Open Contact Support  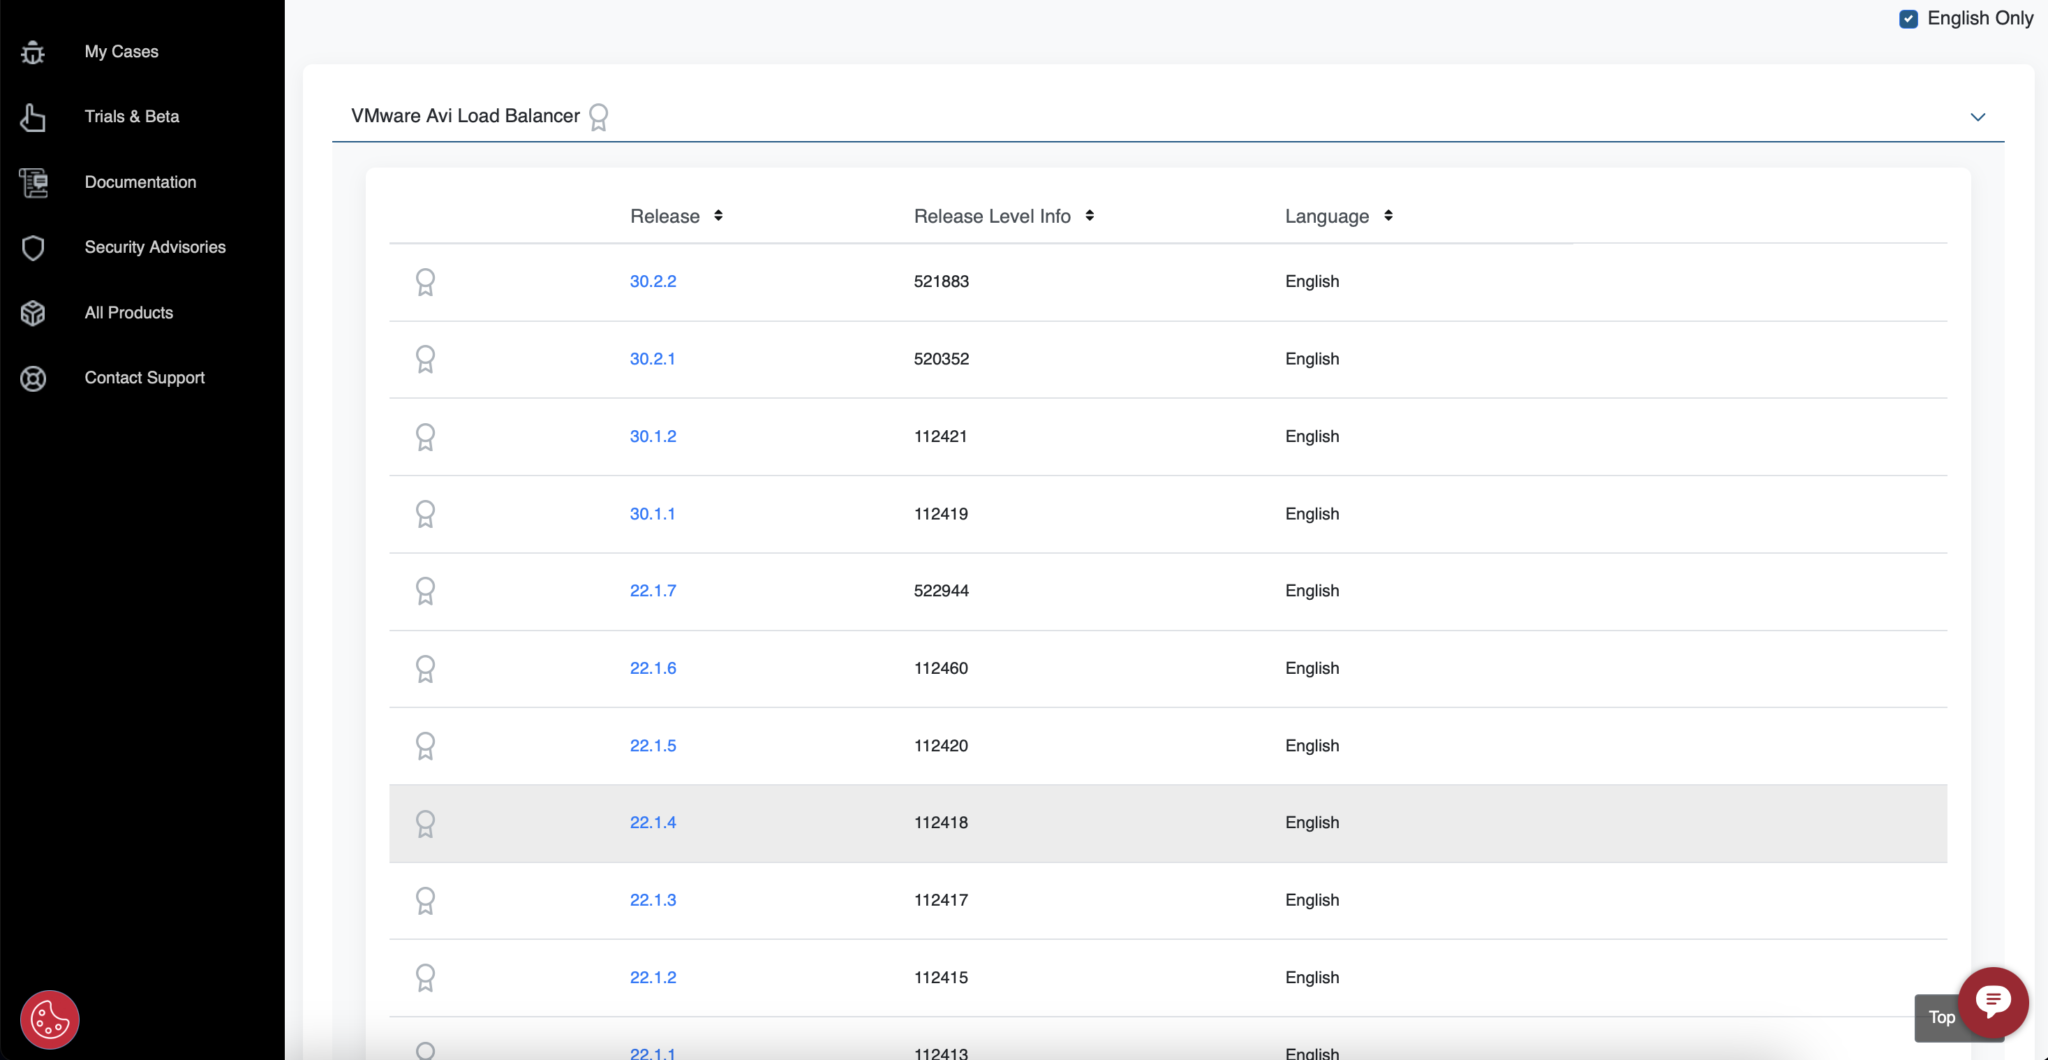[144, 377]
